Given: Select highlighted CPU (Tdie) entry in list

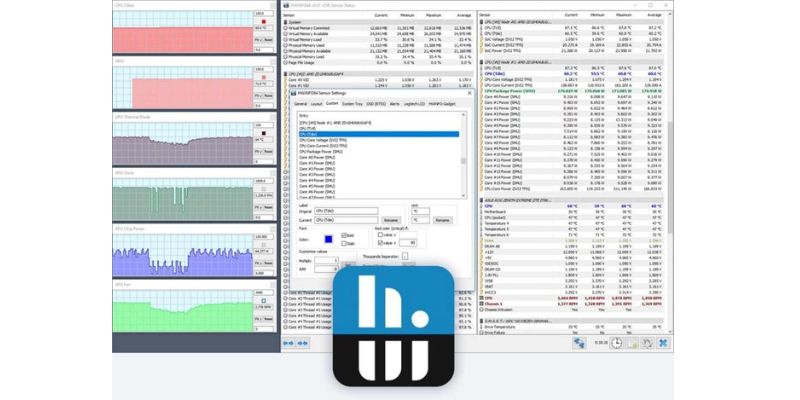Looking at the screenshot, I should point(379,134).
